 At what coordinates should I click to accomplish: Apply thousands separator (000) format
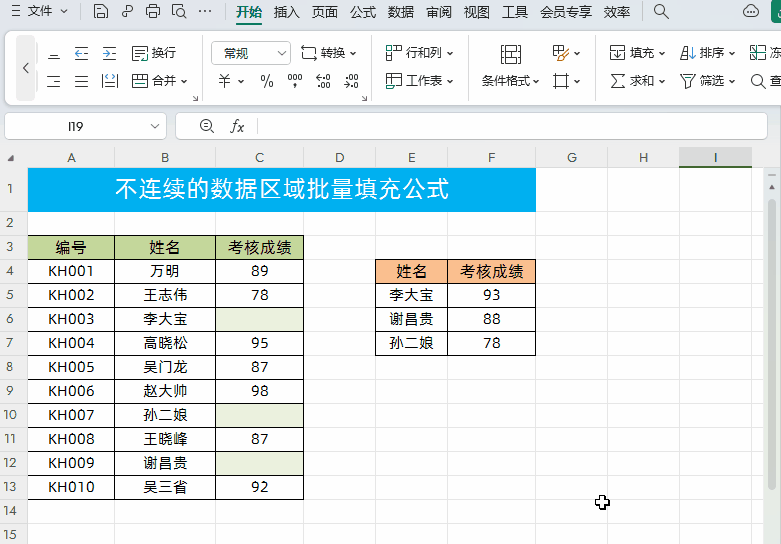click(295, 81)
